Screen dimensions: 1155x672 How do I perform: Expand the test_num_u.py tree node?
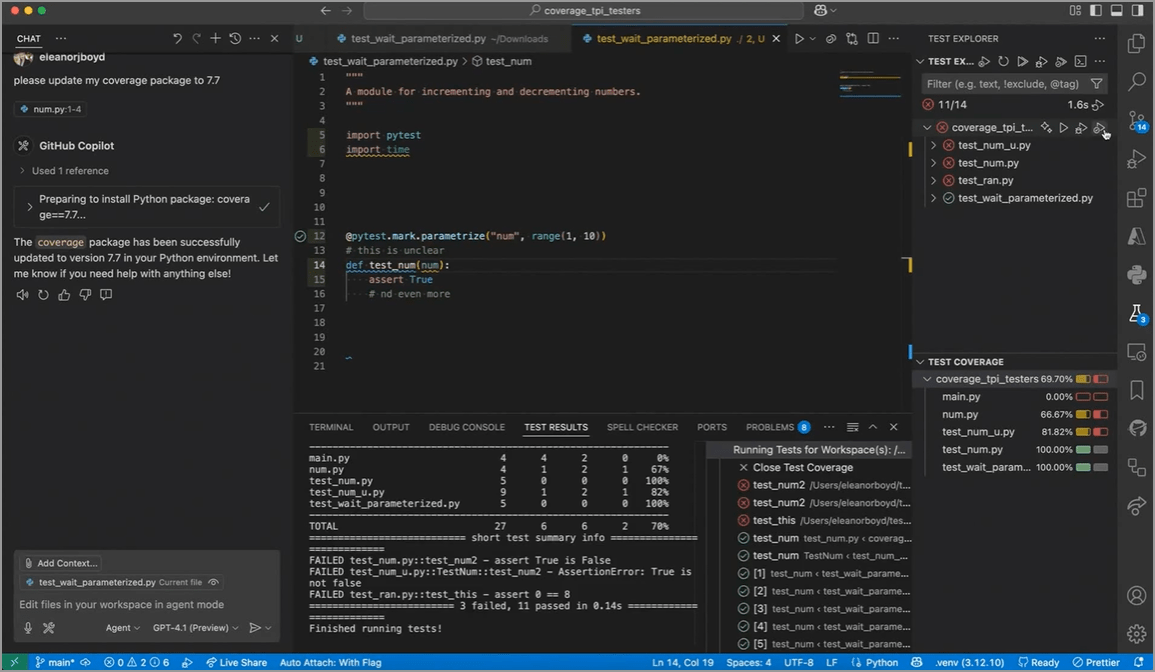pos(934,146)
